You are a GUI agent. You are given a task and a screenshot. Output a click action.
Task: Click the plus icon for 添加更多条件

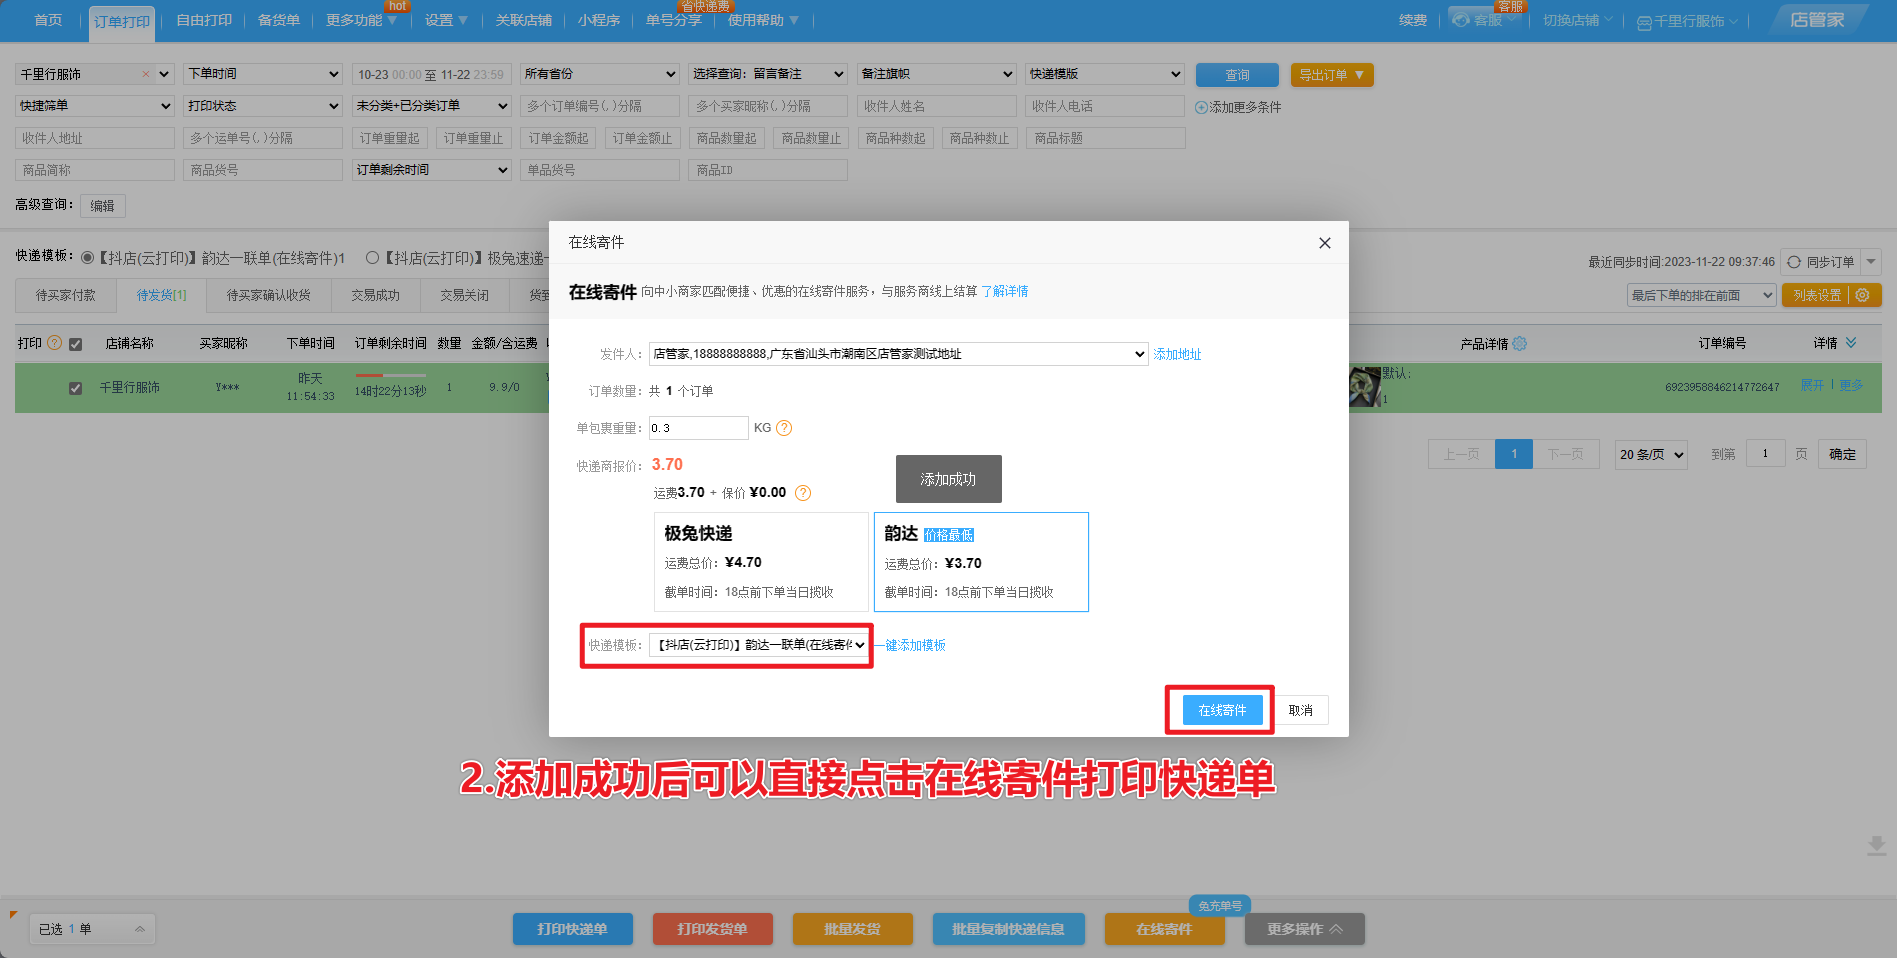(1201, 107)
